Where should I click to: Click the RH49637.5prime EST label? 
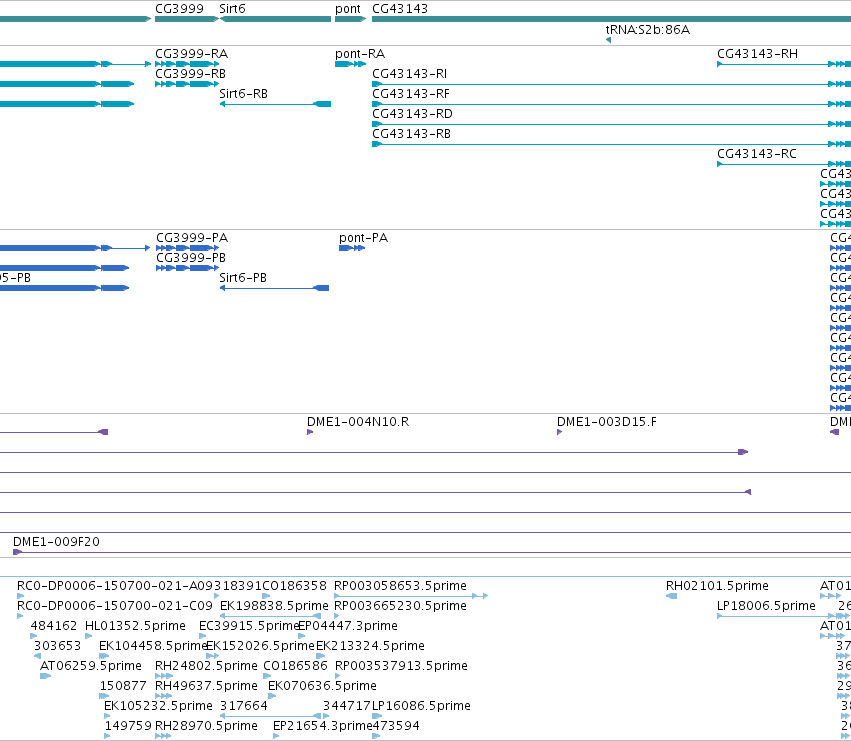click(206, 686)
